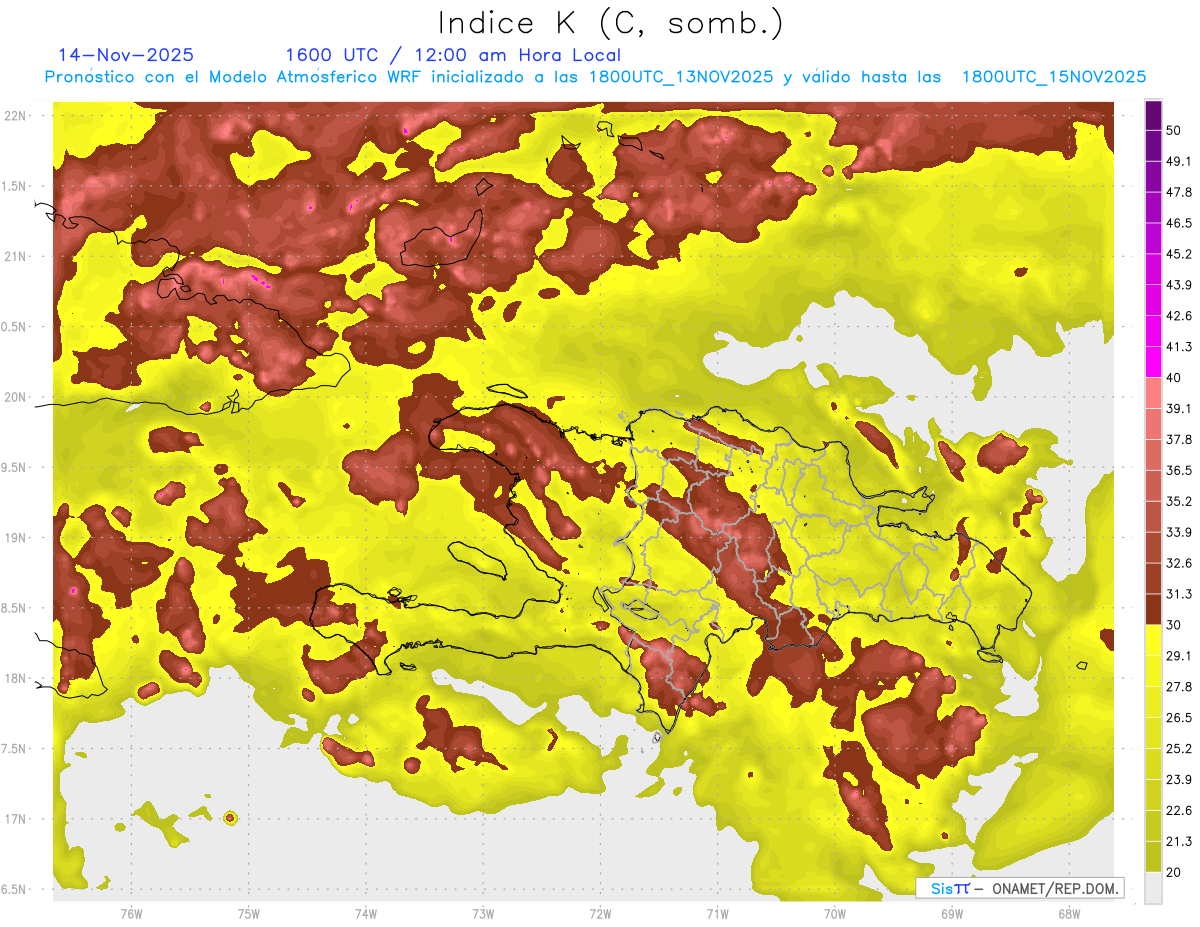Viewport: 1200px width, 927px height.
Task: Click the 'SisTT - ONAMET/REP.DOM.' credit label
Action: 1020,888
